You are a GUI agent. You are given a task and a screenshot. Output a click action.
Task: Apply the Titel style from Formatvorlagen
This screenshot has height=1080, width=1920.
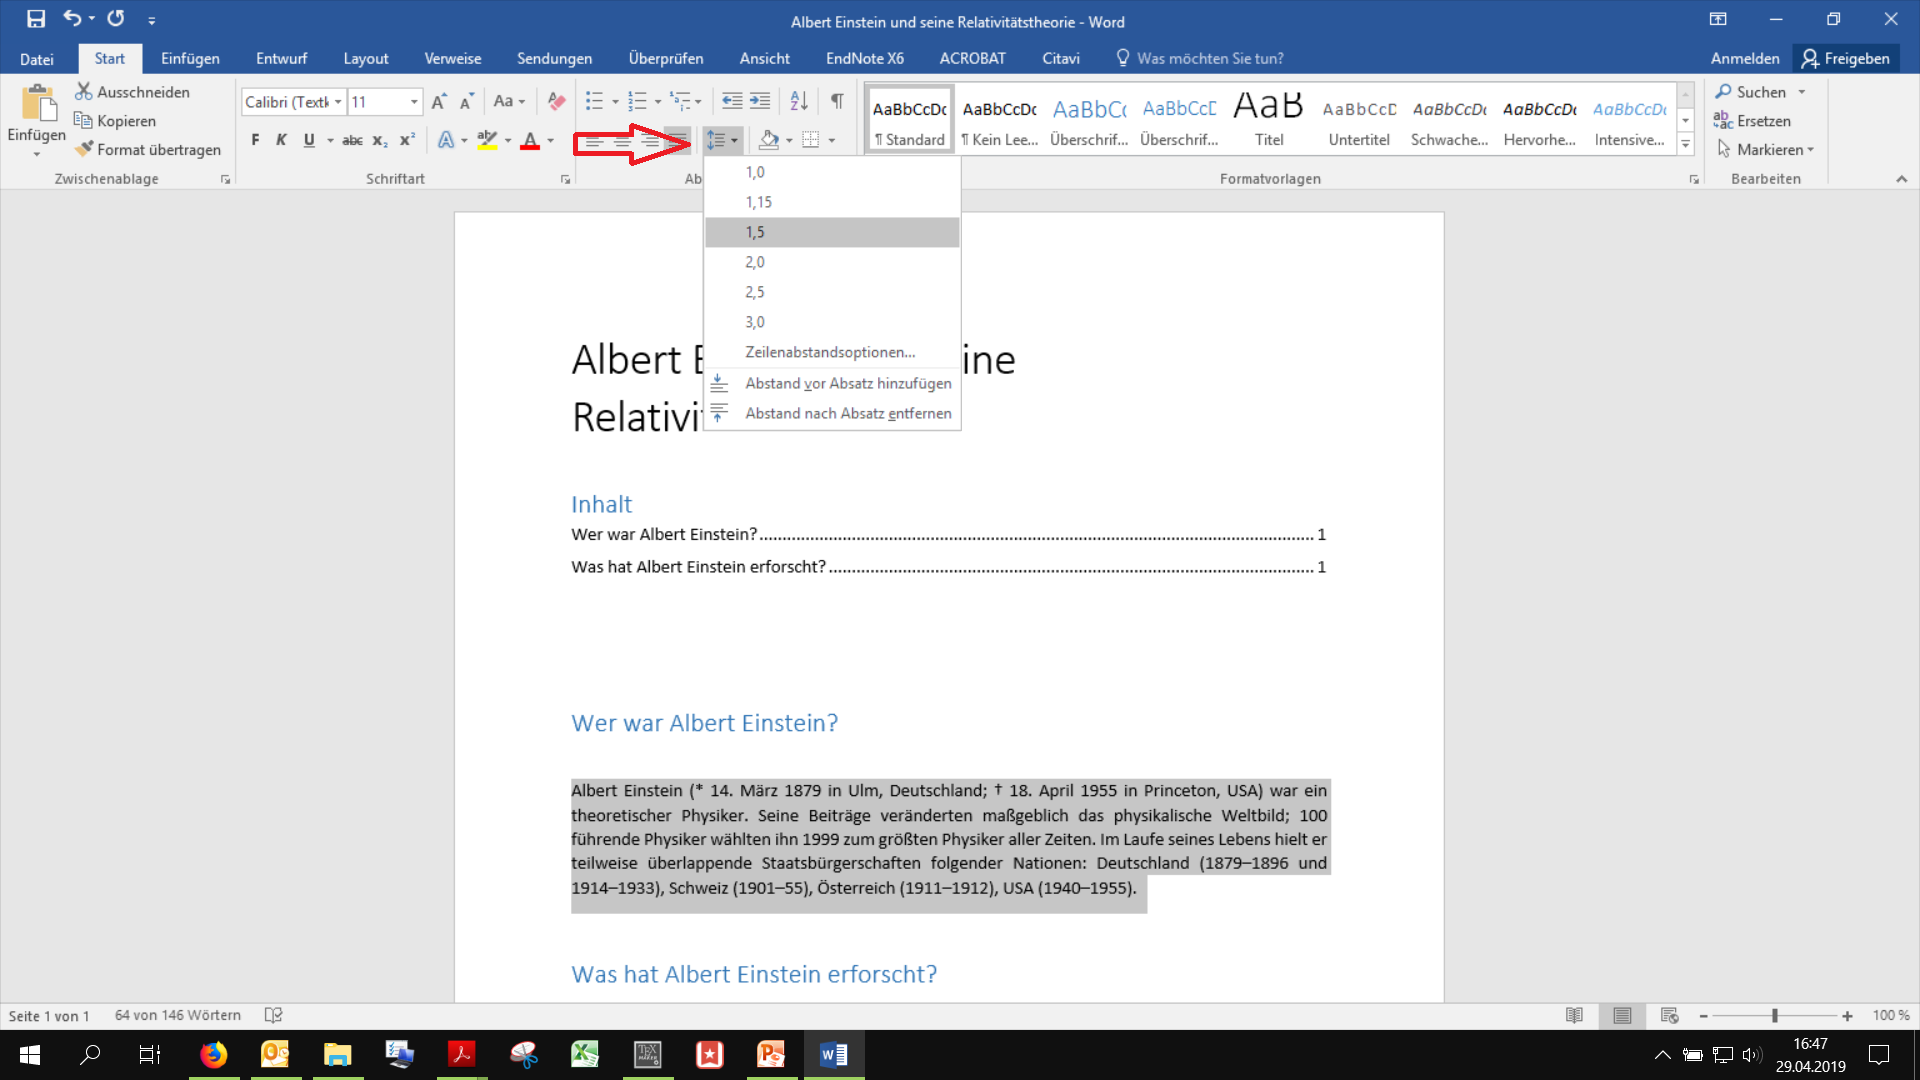point(1267,115)
